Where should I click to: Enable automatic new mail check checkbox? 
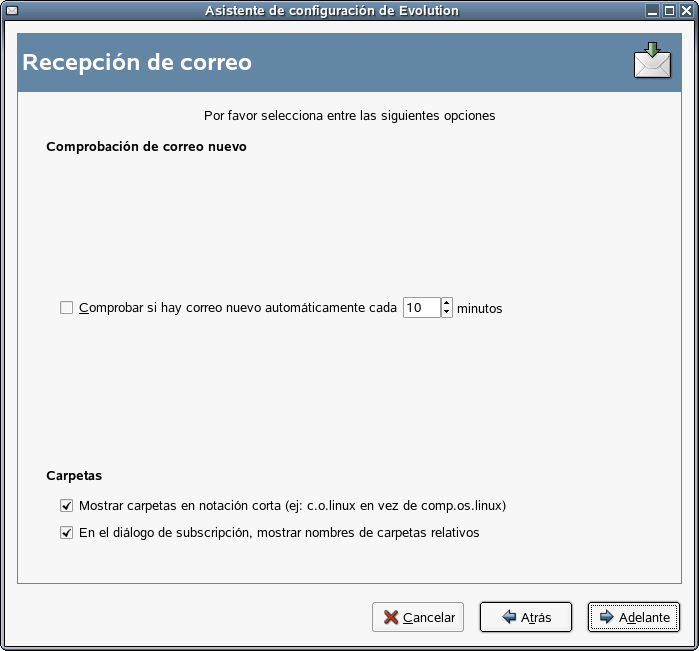click(x=66, y=308)
